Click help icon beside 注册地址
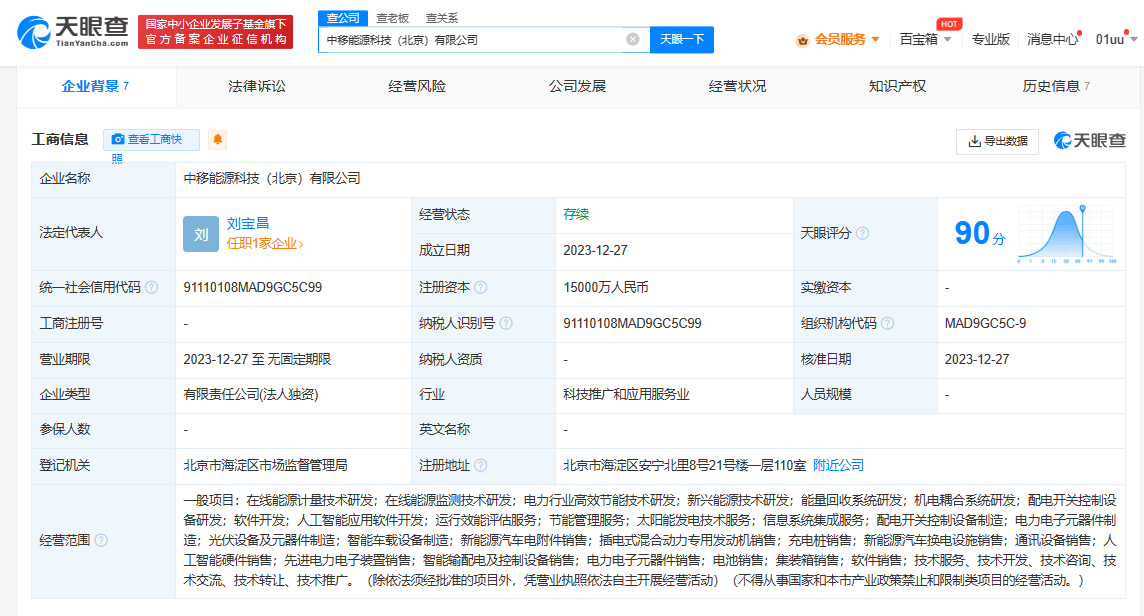The width and height of the screenshot is (1144, 616). point(481,466)
